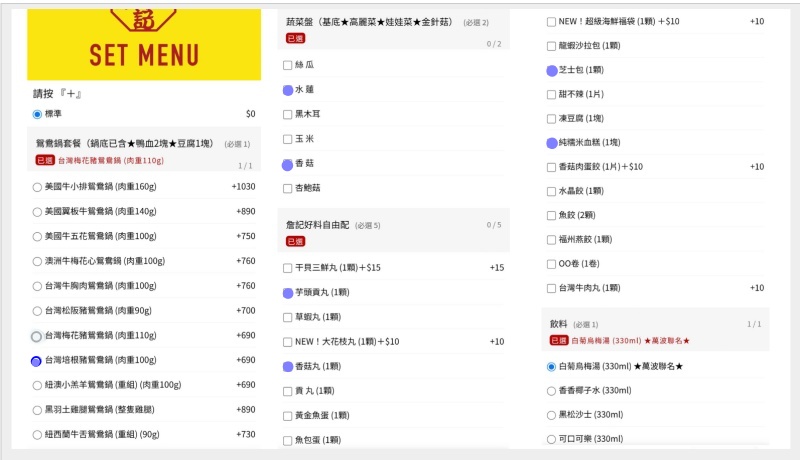Select 香香椰子水 (330ml) drink
Screen dimensions: 800x460
point(551,391)
